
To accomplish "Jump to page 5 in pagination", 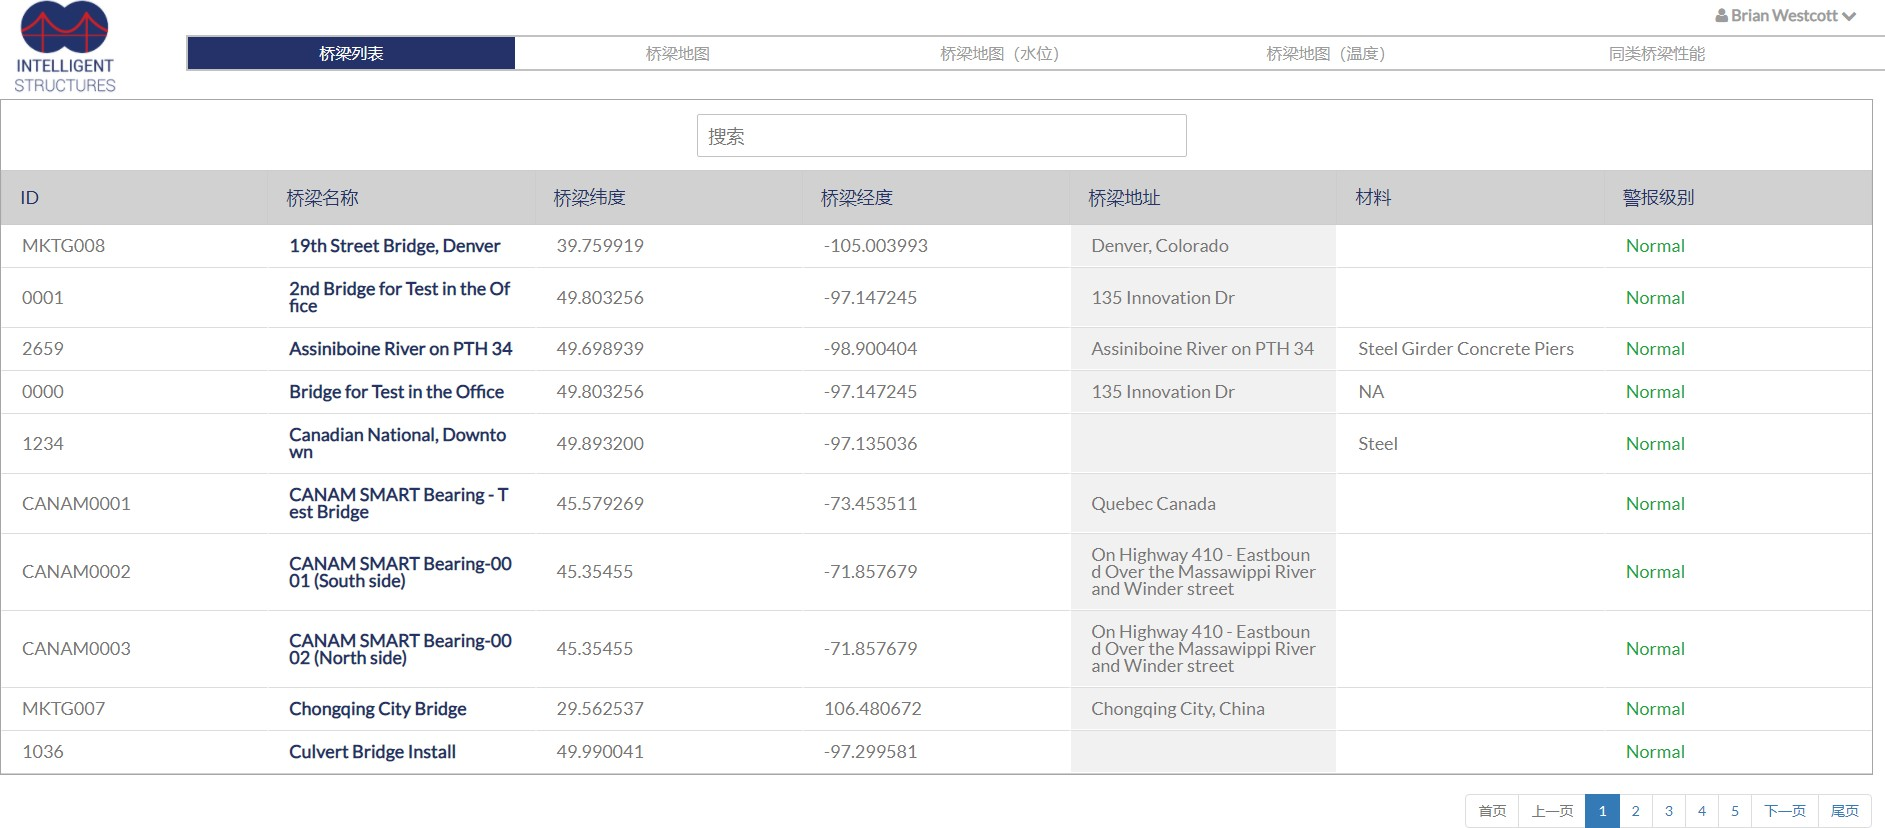I will coord(1734,811).
